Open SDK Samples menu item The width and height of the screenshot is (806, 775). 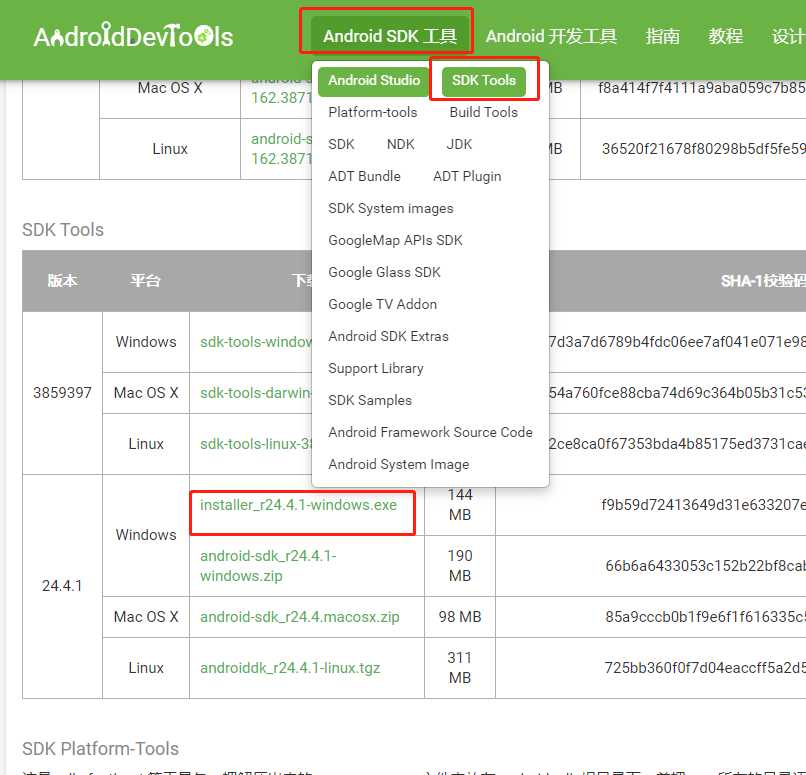tap(370, 400)
